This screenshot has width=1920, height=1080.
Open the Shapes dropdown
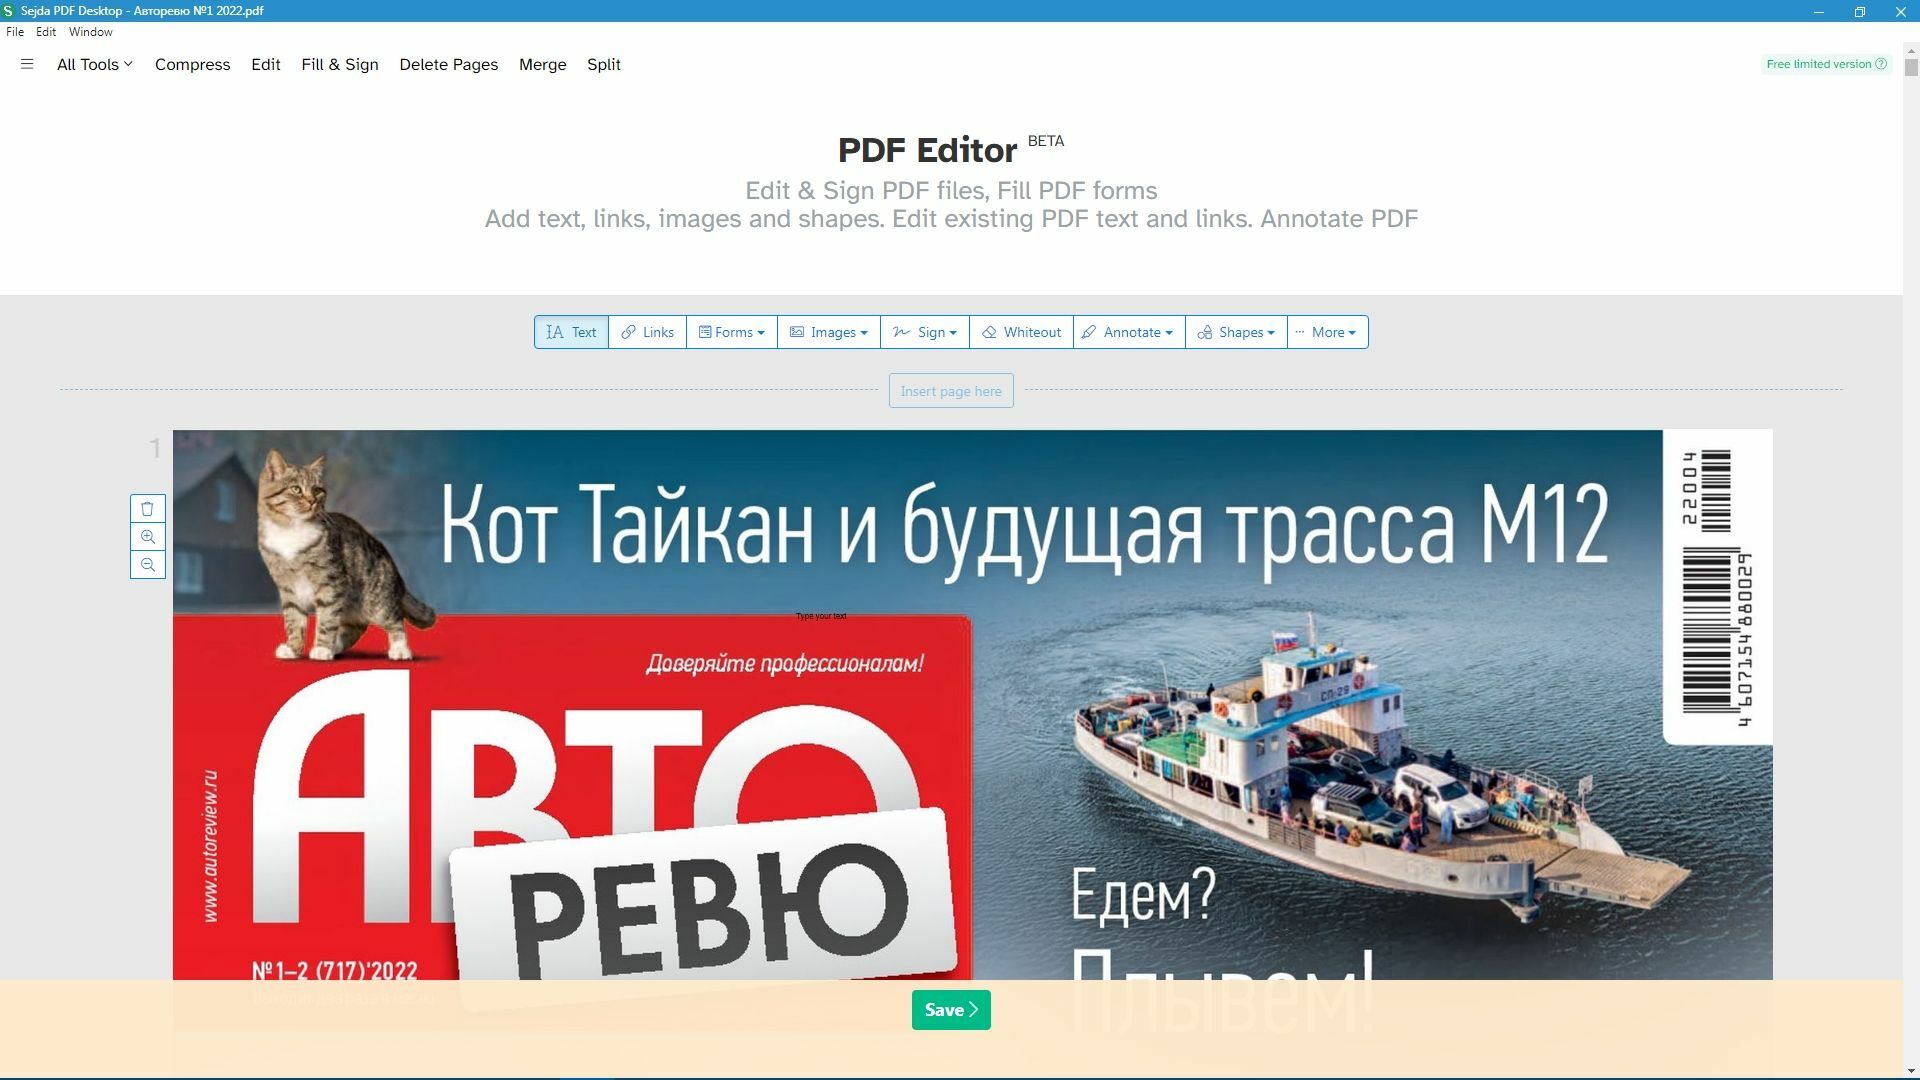click(x=1237, y=332)
